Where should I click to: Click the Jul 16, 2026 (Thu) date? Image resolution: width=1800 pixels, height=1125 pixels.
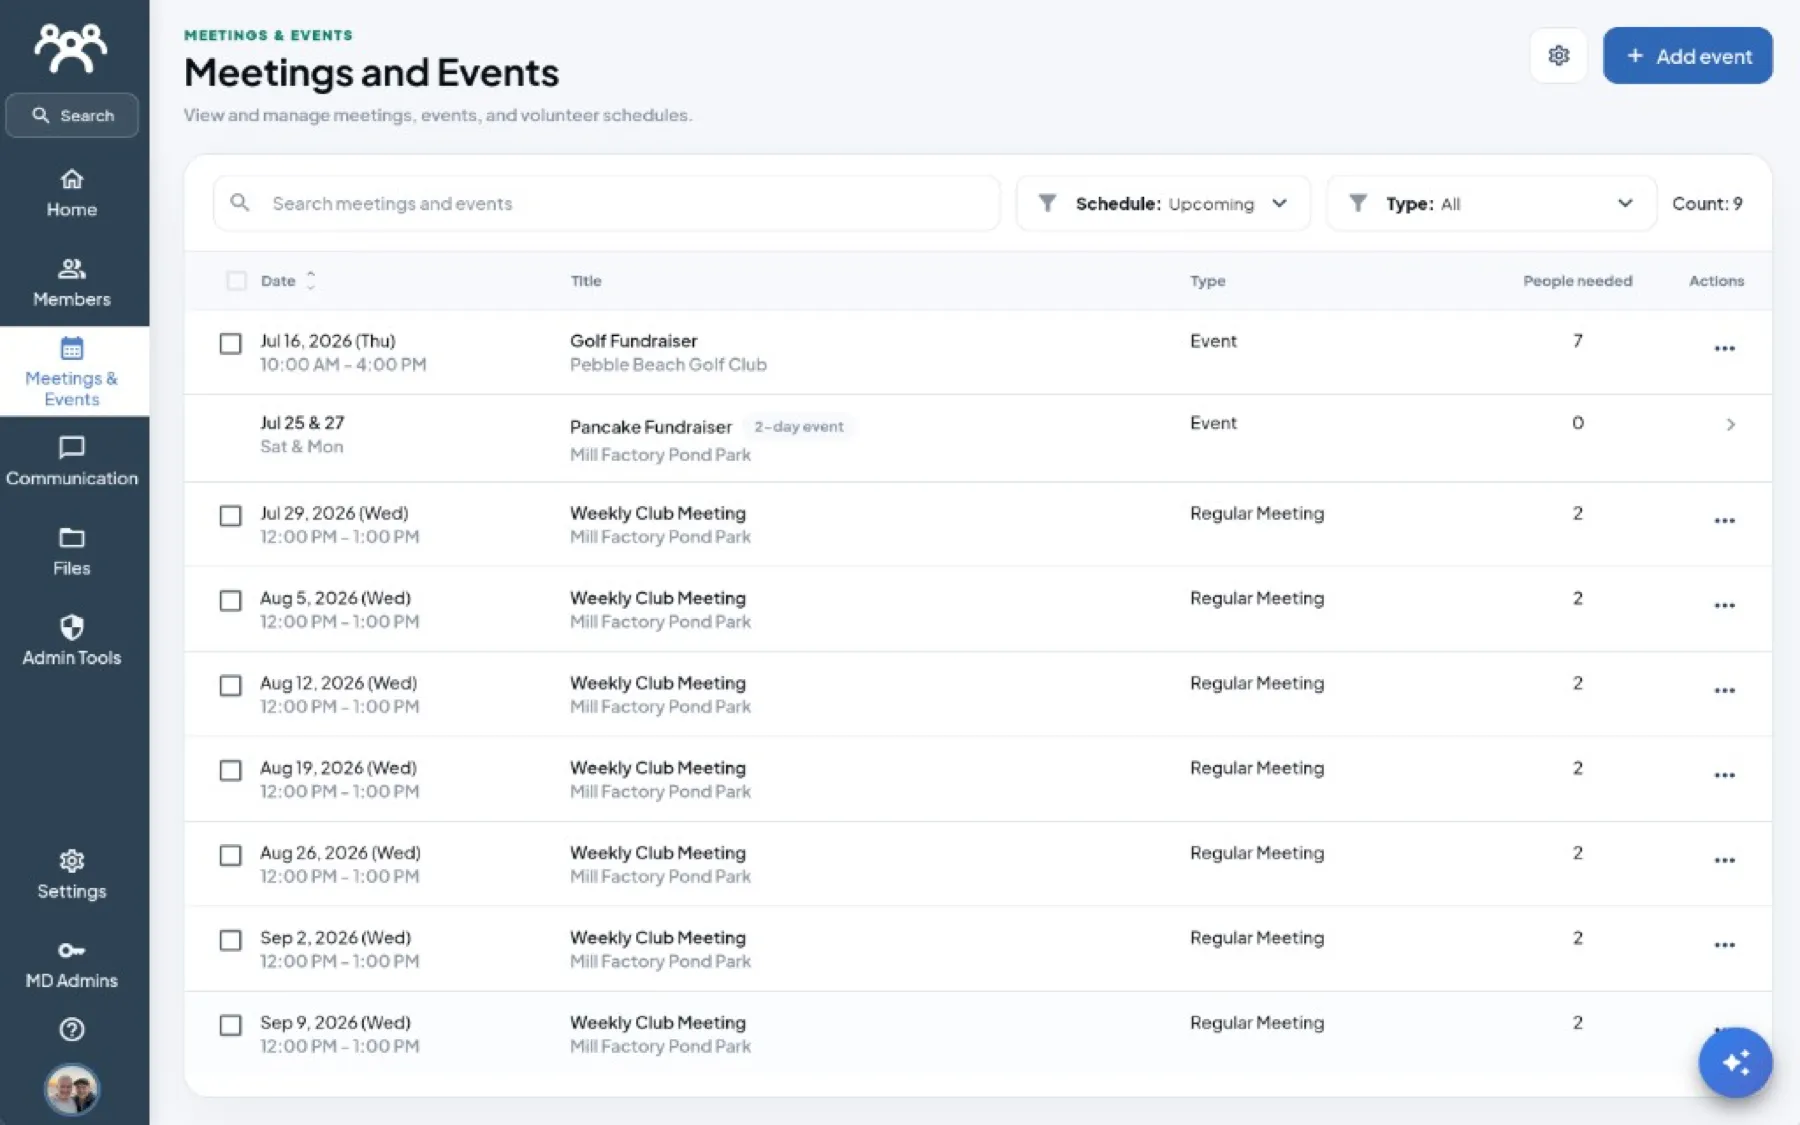[x=328, y=341]
